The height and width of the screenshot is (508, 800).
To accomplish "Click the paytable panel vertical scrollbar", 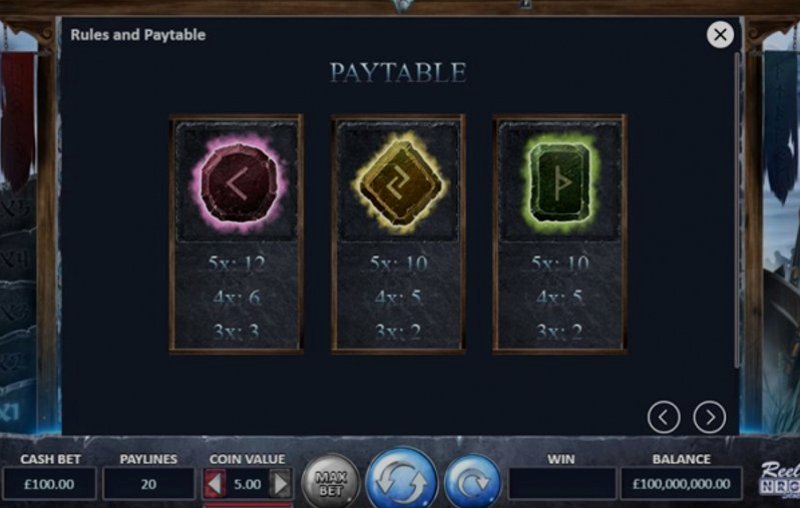I will (737, 209).
